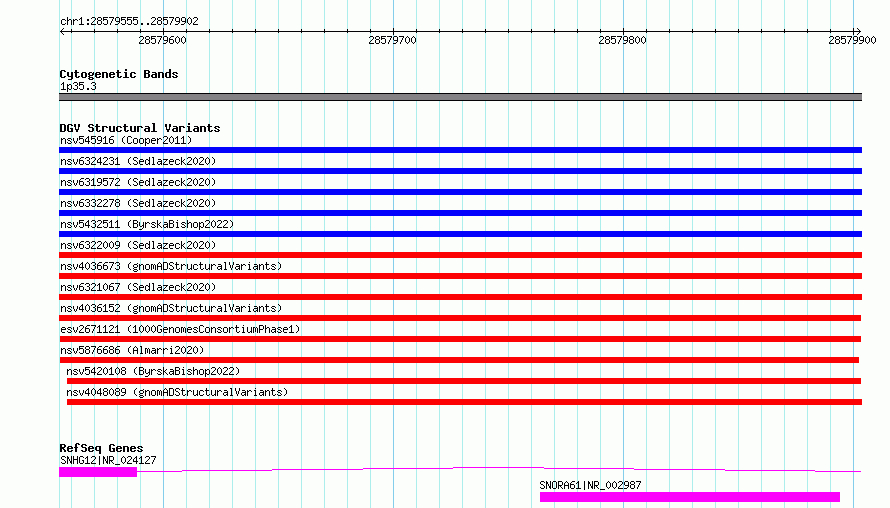Click ruler position 28579600

162,40
